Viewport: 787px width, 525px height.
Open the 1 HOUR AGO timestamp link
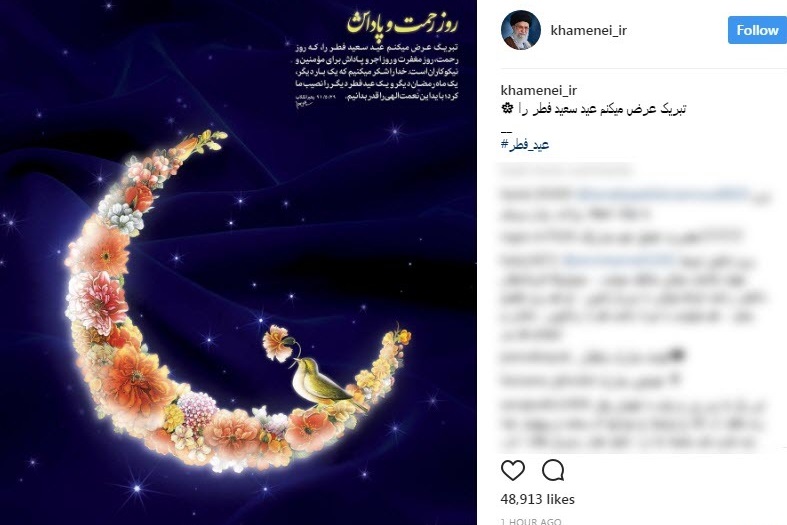(x=531, y=521)
